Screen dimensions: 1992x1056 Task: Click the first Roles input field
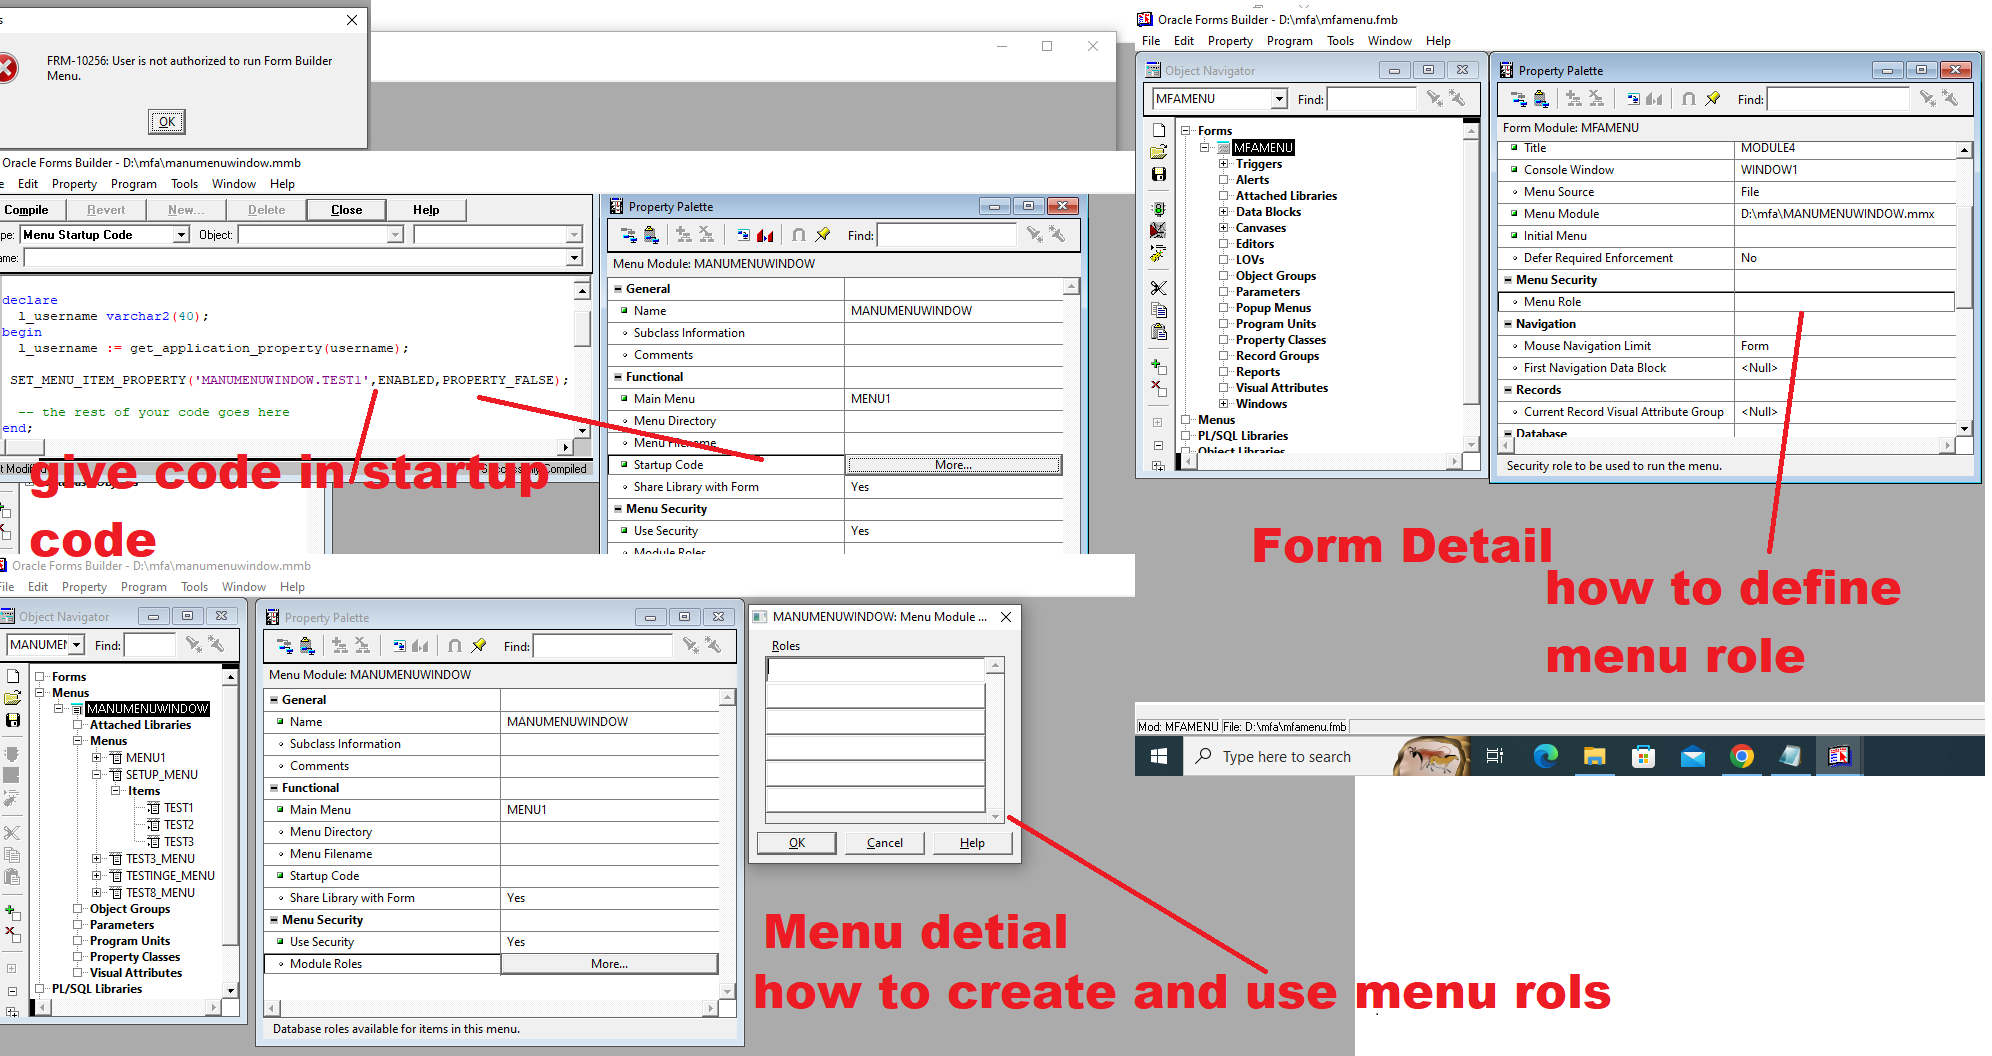click(x=875, y=670)
